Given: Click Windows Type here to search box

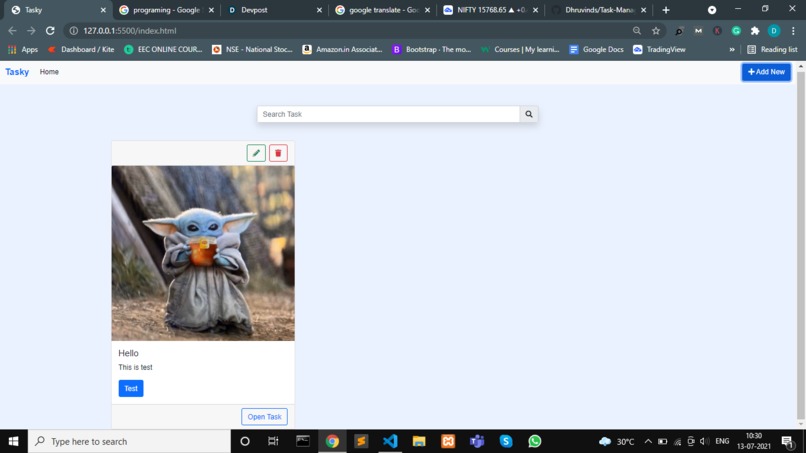Looking at the screenshot, I should (x=130, y=441).
